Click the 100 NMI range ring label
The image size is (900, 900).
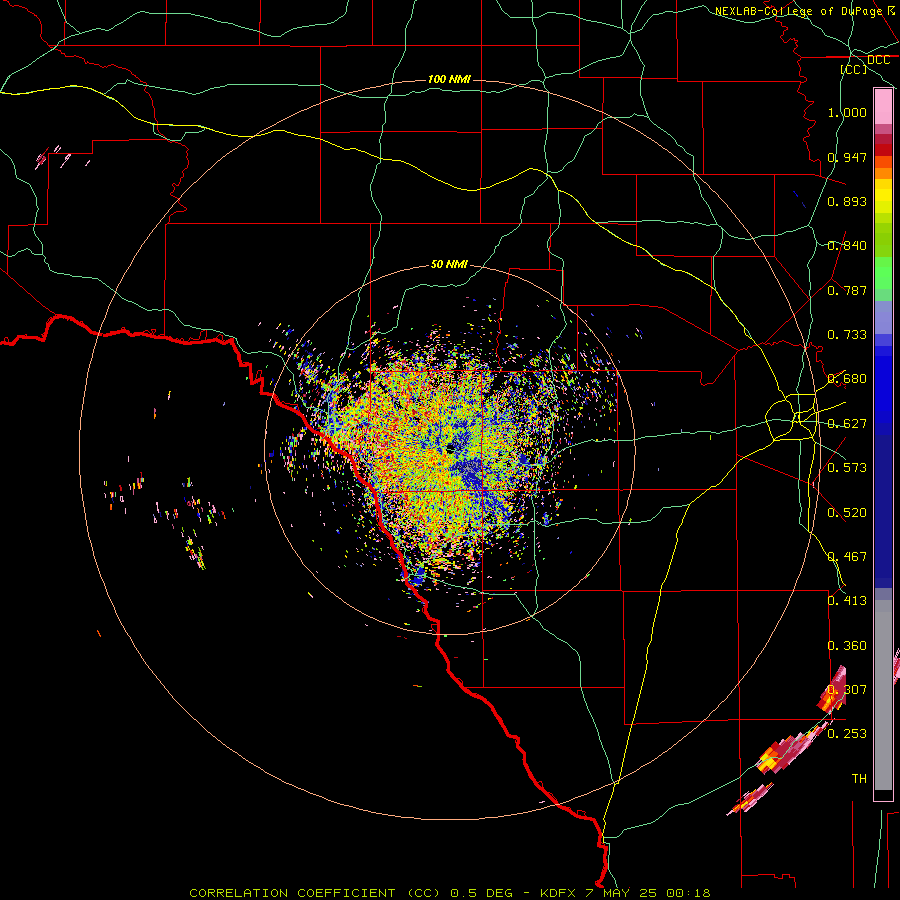click(449, 79)
